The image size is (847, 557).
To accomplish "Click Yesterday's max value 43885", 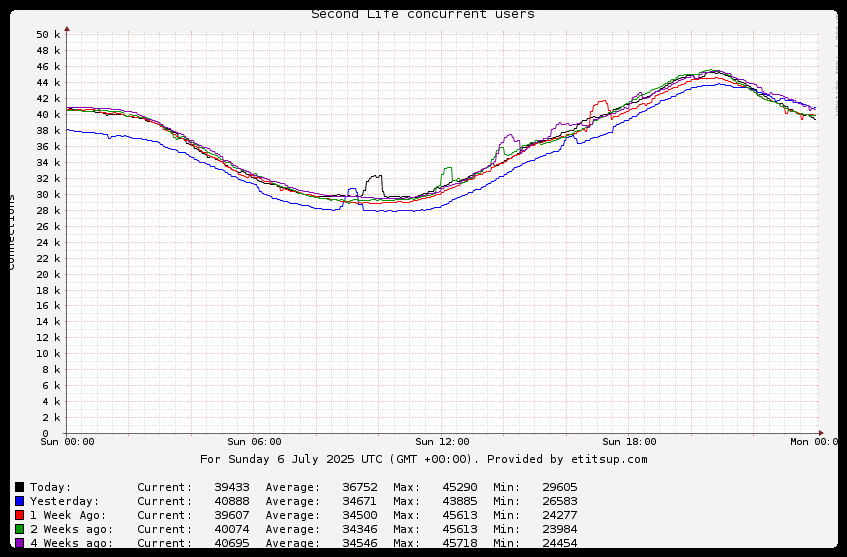I will (x=460, y=501).
